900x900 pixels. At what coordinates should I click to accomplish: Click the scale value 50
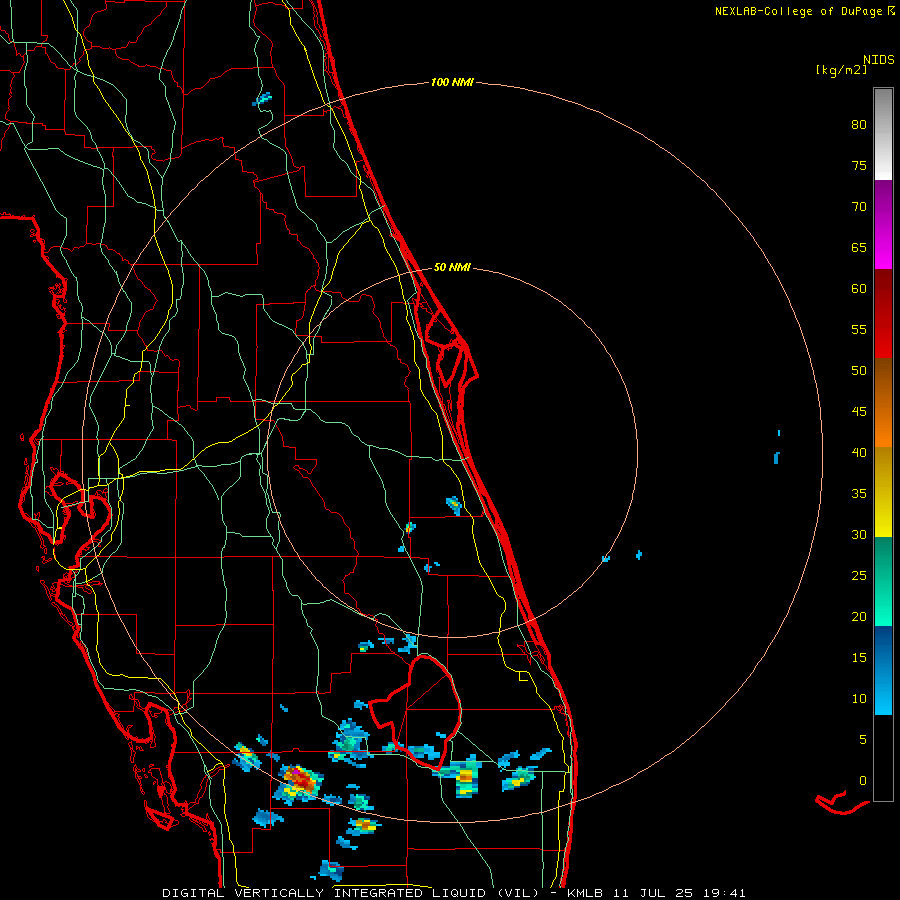pyautogui.click(x=859, y=371)
